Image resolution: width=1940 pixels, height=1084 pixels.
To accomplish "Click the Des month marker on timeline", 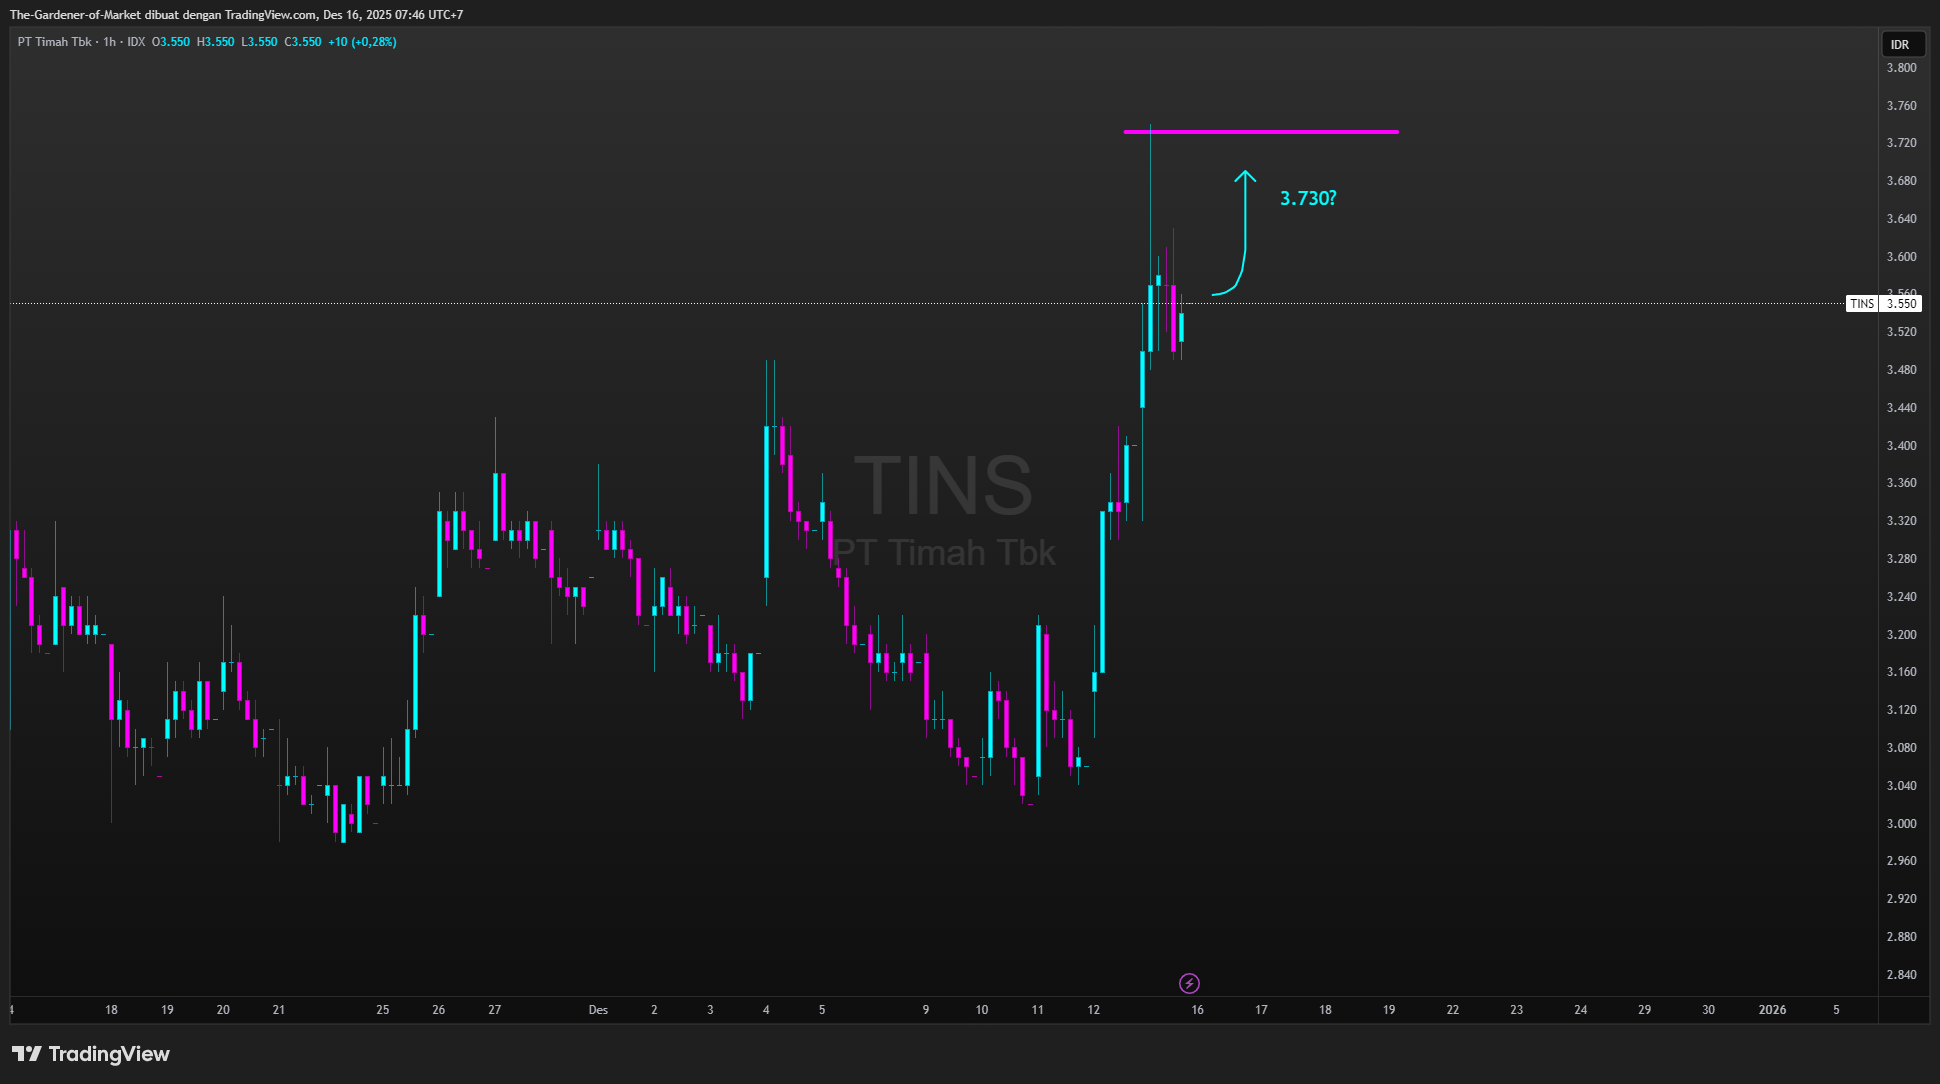I will click(598, 1010).
